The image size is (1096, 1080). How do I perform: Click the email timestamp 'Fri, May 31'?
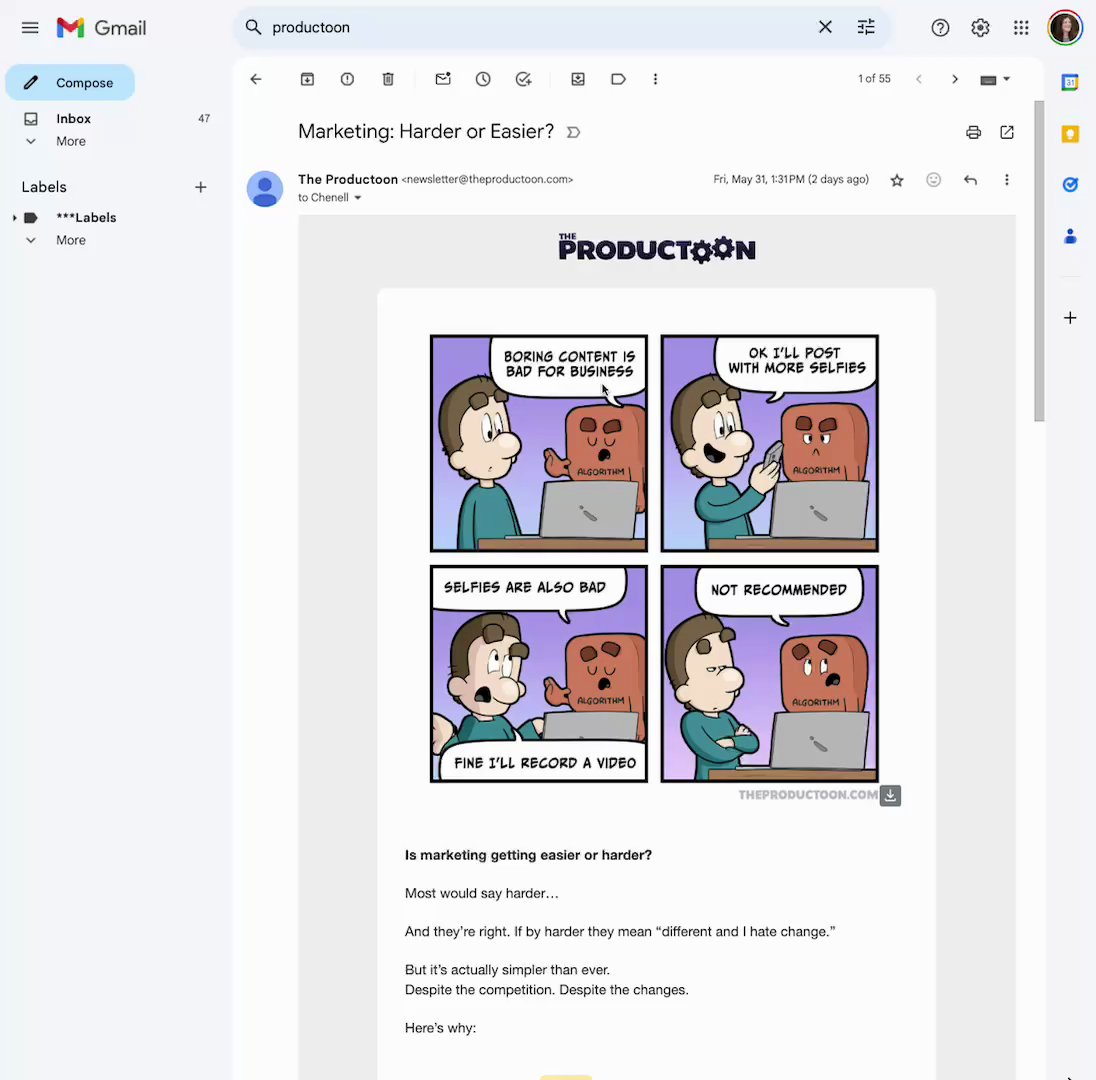[791, 180]
